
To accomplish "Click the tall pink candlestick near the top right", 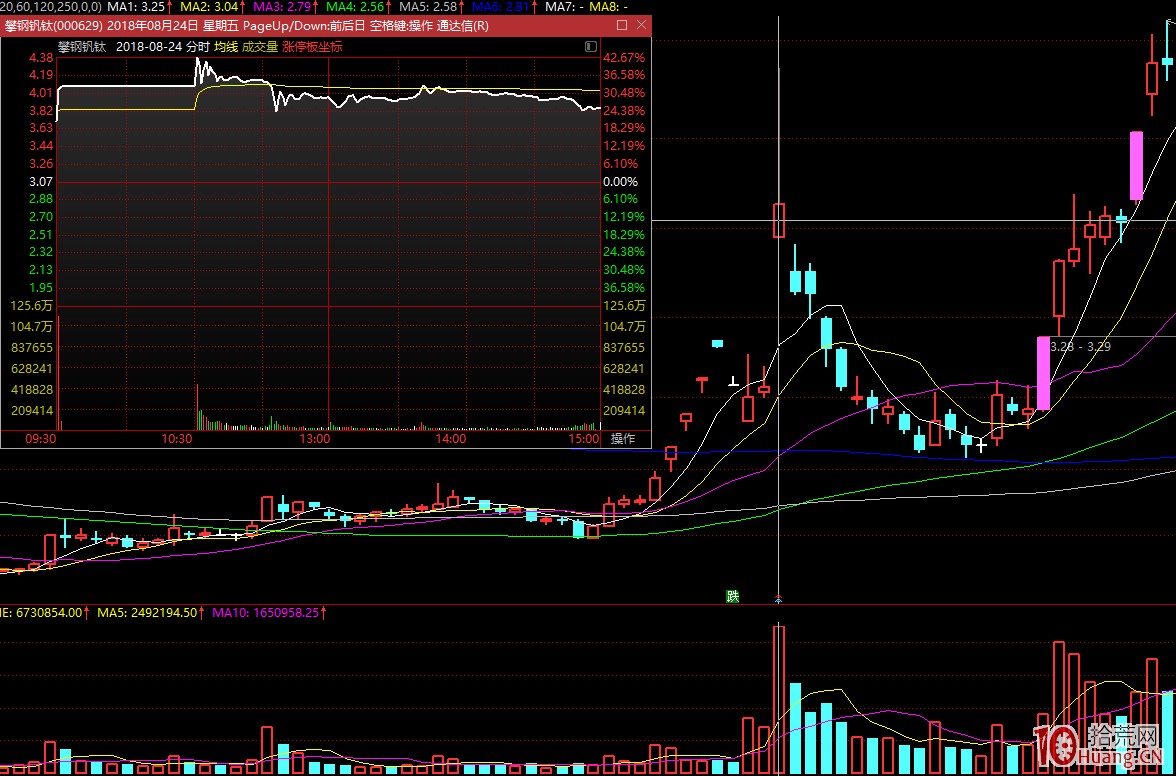I will click(x=1136, y=165).
